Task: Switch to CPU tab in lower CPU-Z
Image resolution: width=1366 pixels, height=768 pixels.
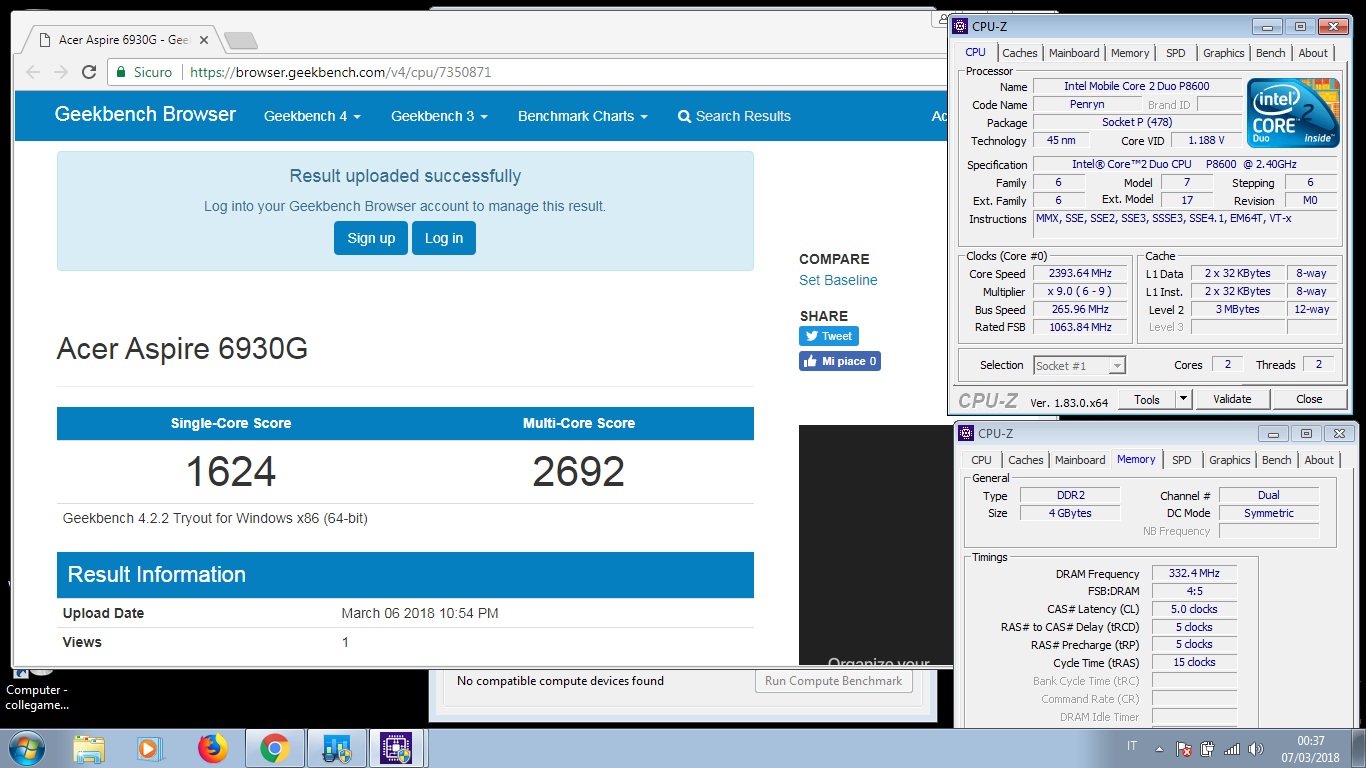Action: [982, 460]
